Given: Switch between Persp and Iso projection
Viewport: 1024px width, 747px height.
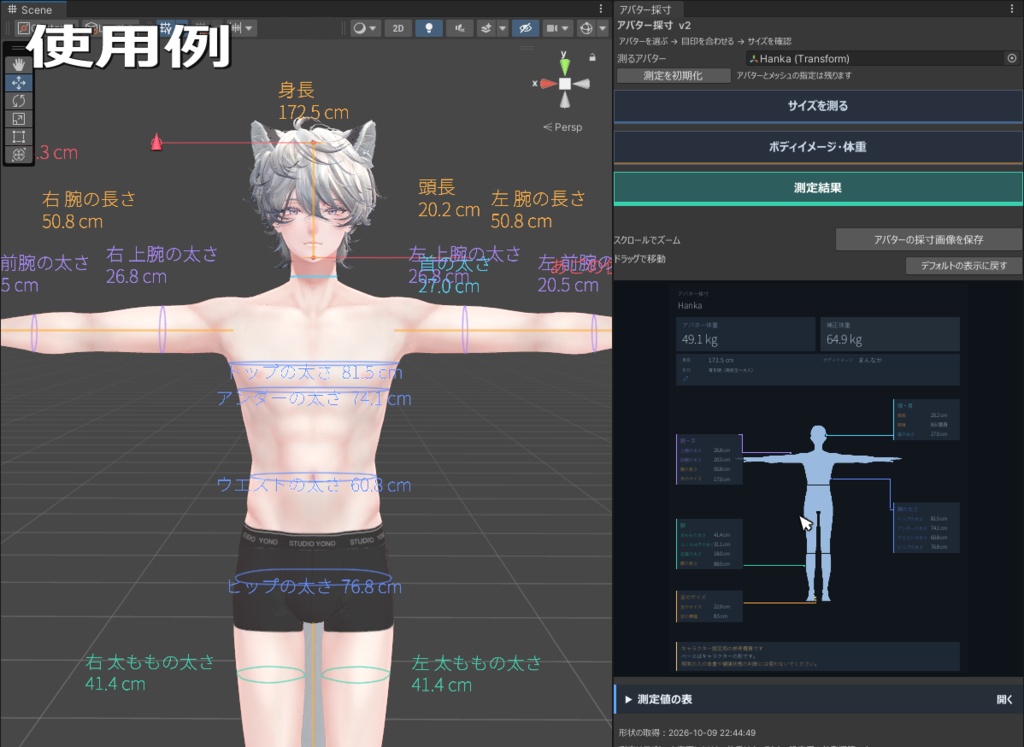Looking at the screenshot, I should point(563,127).
